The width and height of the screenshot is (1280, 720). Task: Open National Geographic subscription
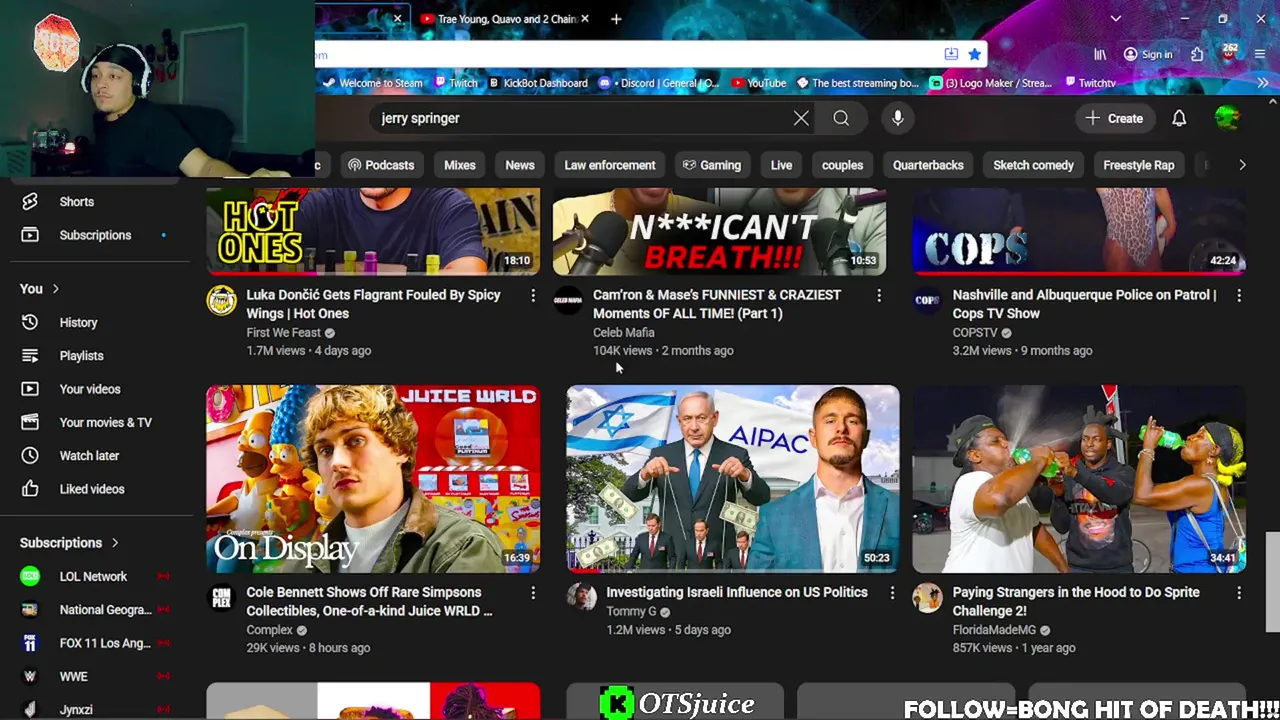(105, 610)
